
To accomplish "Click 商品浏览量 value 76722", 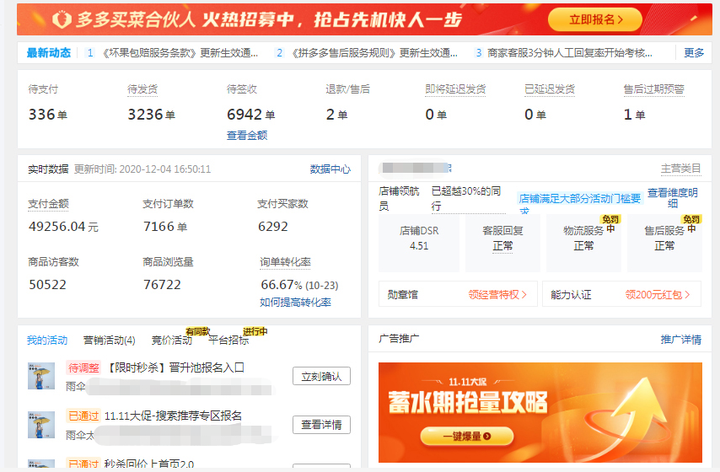I will 162,285.
